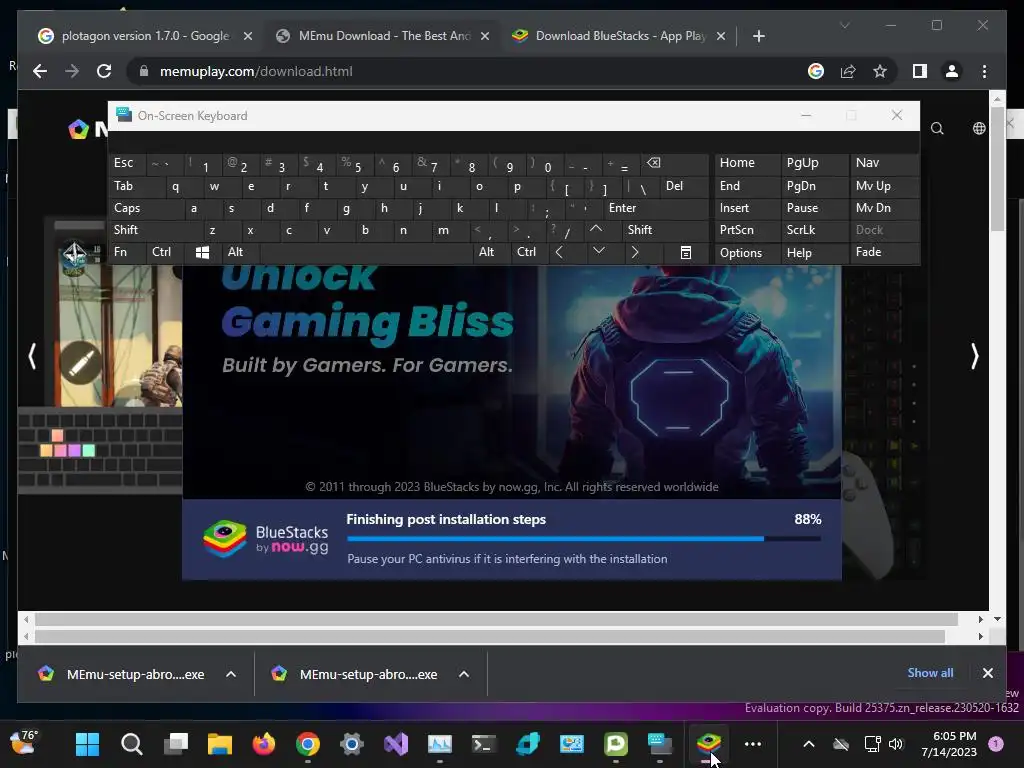Click the context menu key on On-Screen Keyboard
Screen dimensions: 1024x768
(685, 253)
